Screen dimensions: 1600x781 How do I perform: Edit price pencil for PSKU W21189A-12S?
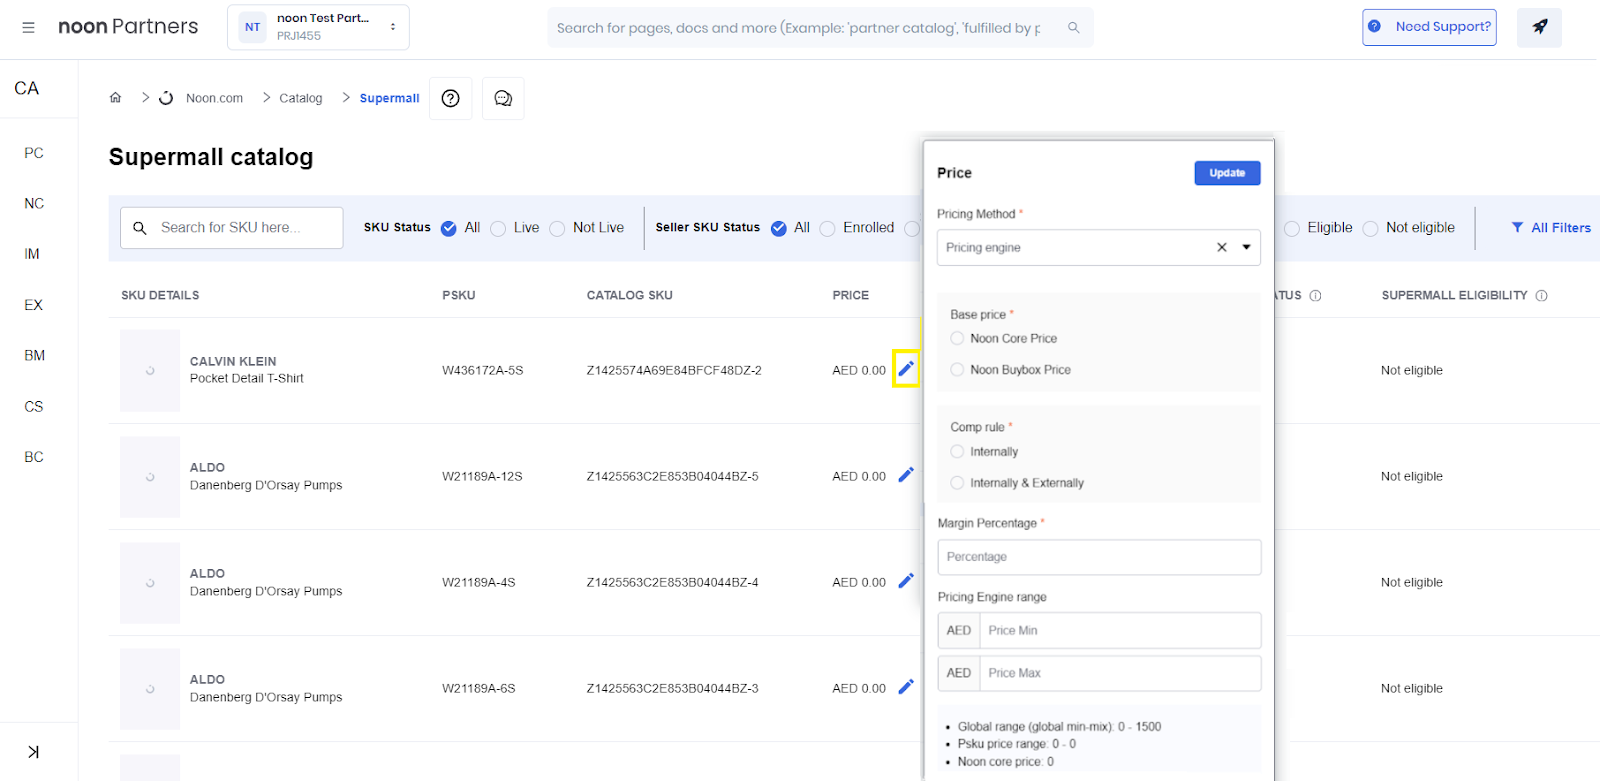click(x=906, y=475)
